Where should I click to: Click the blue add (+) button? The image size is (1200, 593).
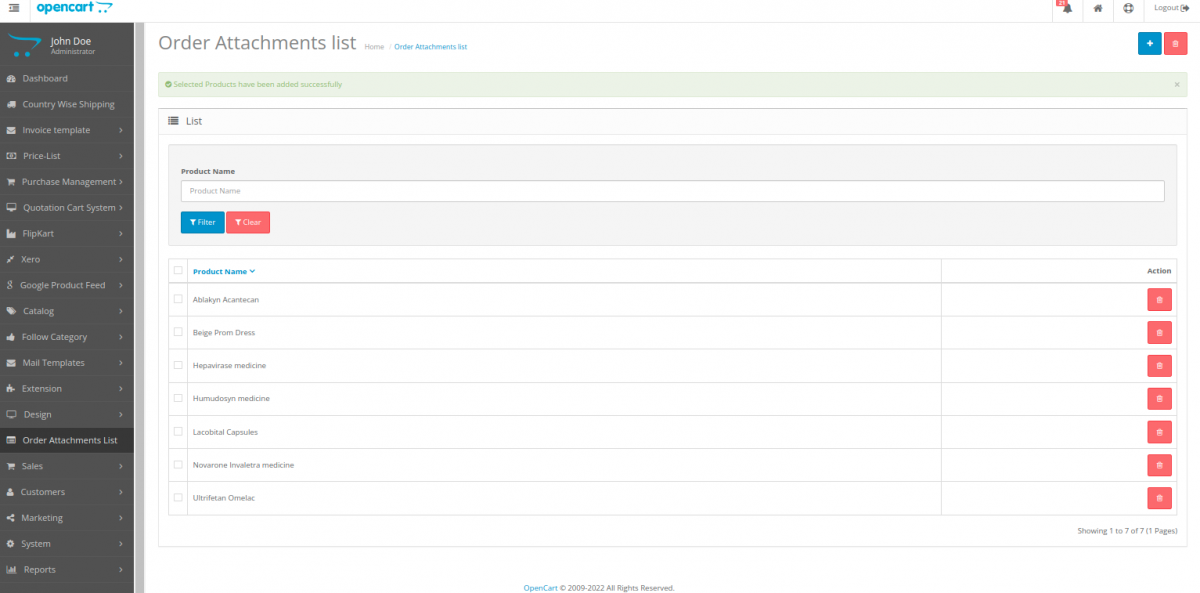(x=1149, y=43)
